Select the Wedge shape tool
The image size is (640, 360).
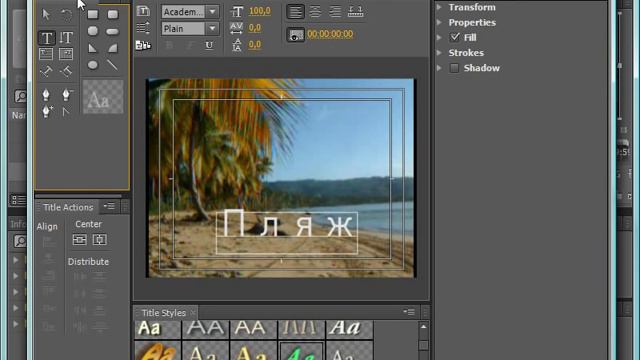pos(93,48)
